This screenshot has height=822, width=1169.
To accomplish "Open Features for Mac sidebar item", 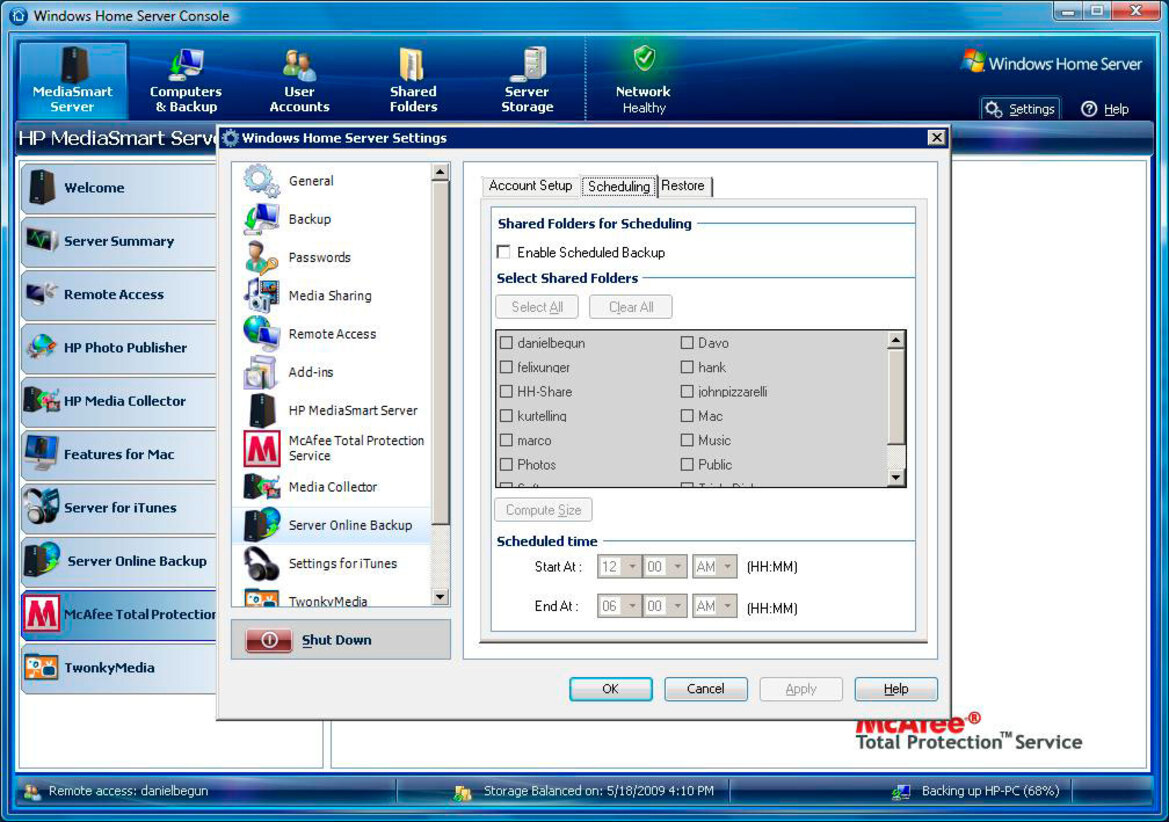I will click(x=119, y=455).
